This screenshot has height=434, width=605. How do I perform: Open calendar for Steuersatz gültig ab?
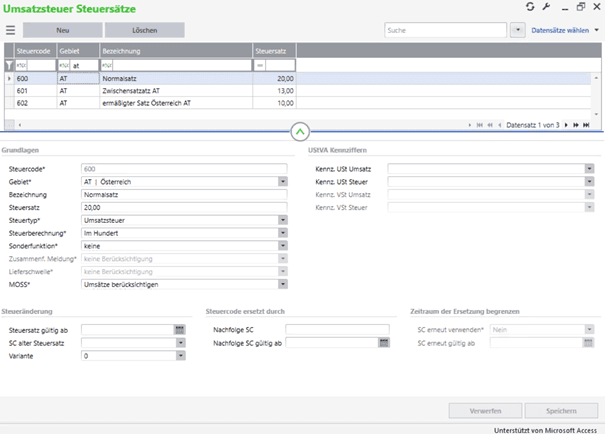pyautogui.click(x=179, y=330)
